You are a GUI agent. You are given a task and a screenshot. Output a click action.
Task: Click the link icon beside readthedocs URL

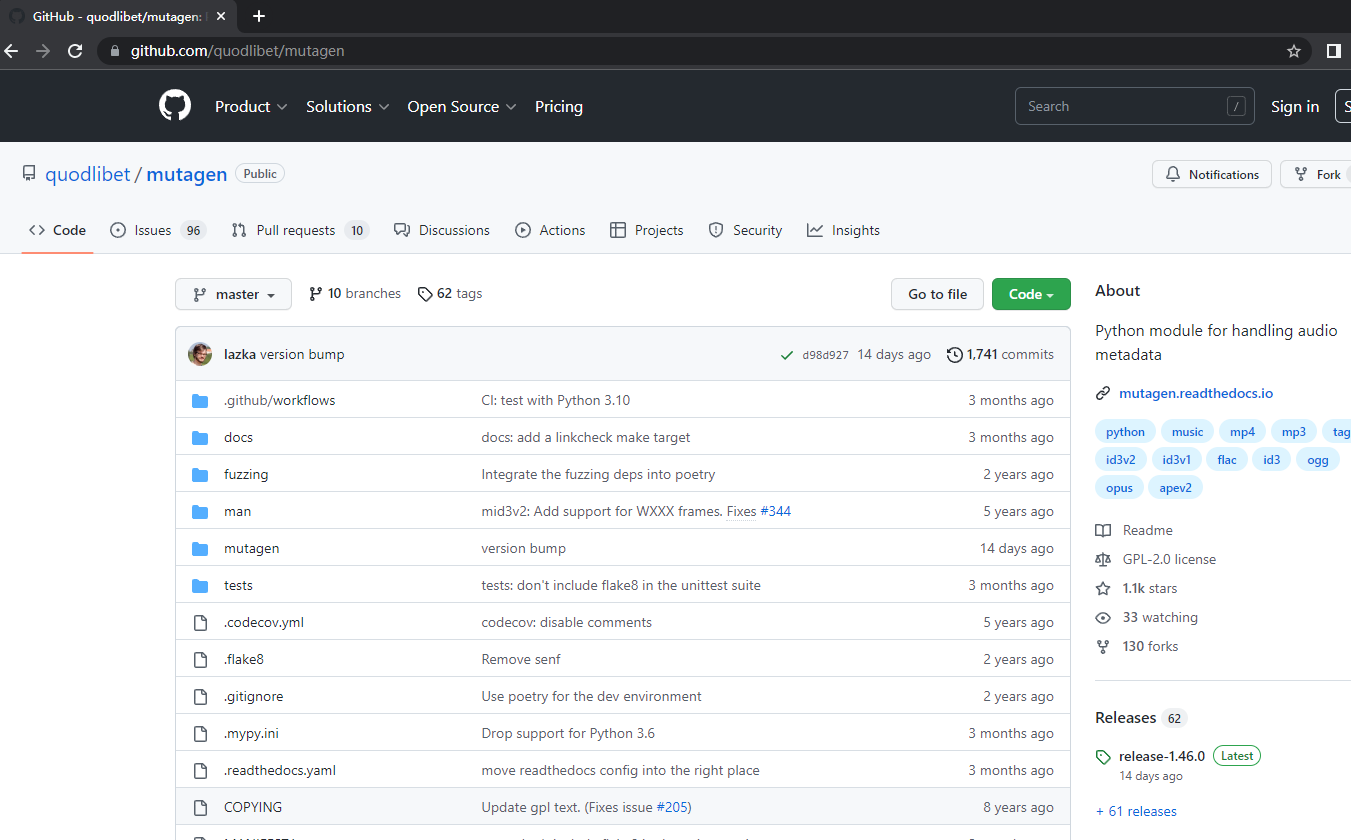click(1103, 394)
